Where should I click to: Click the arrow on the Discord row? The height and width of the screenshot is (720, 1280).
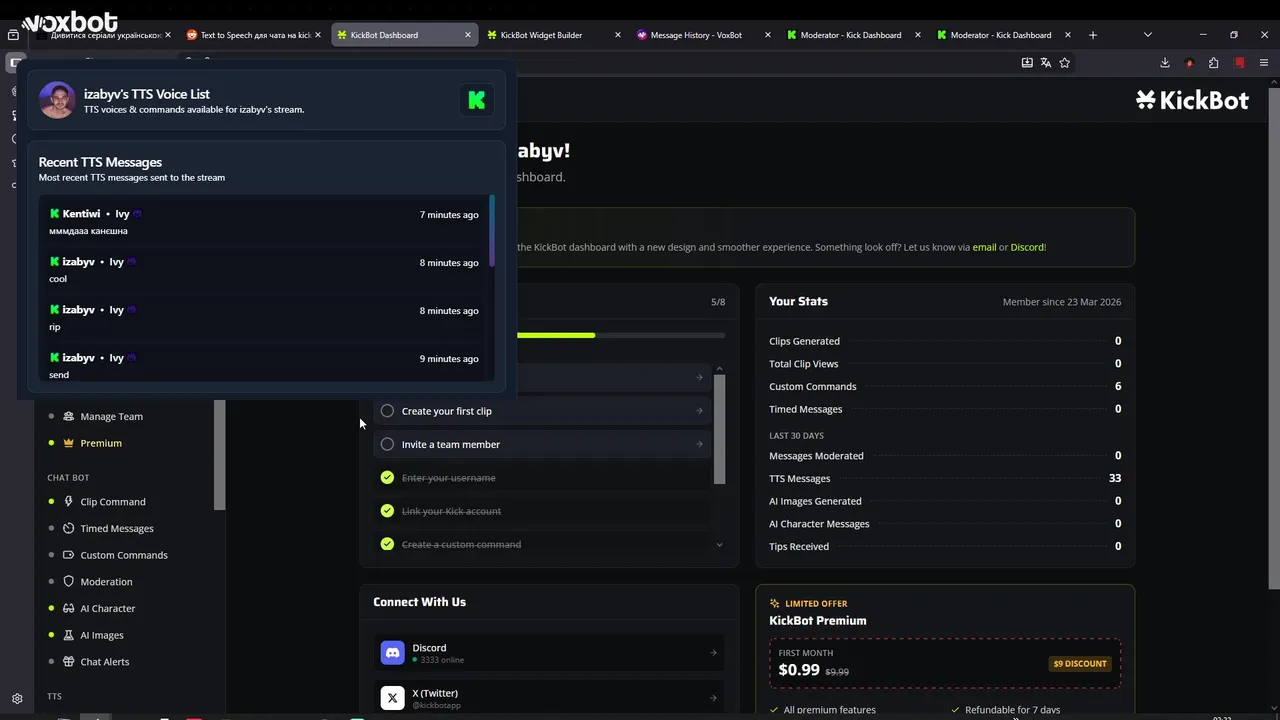pos(713,653)
